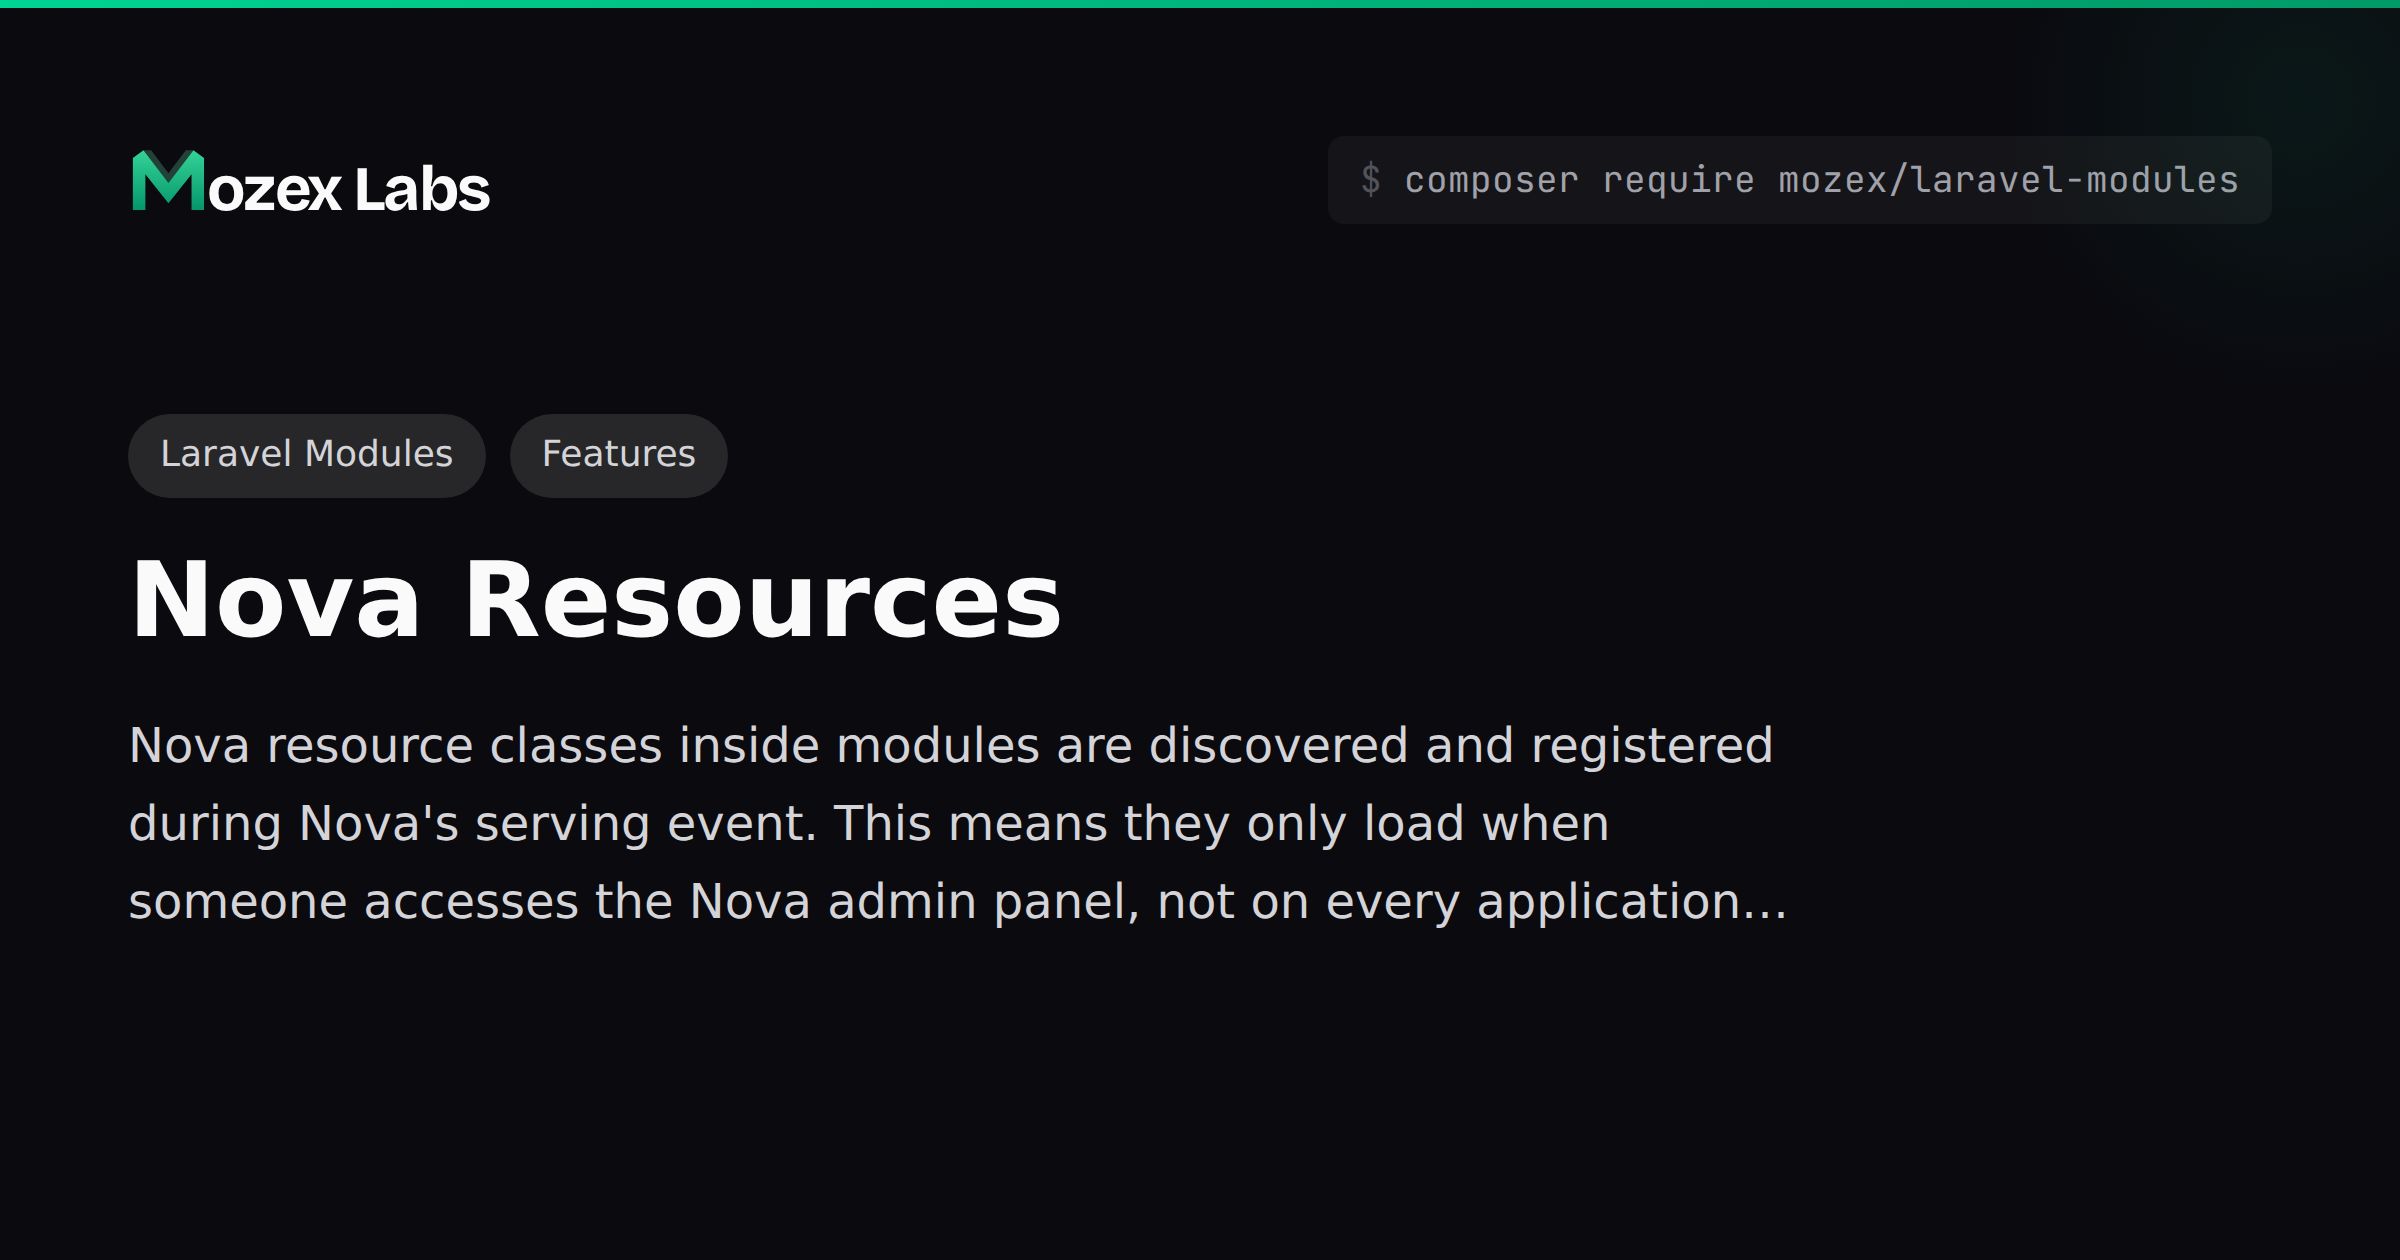
Task: Click the text 'during Nova's serving event'
Action: tap(472, 824)
